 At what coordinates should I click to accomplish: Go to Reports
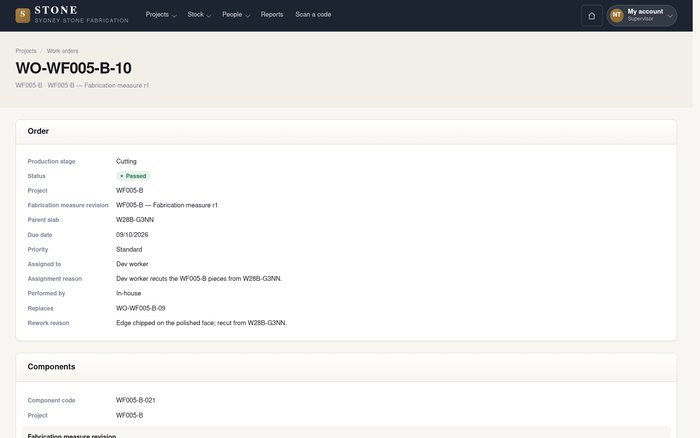click(x=272, y=15)
